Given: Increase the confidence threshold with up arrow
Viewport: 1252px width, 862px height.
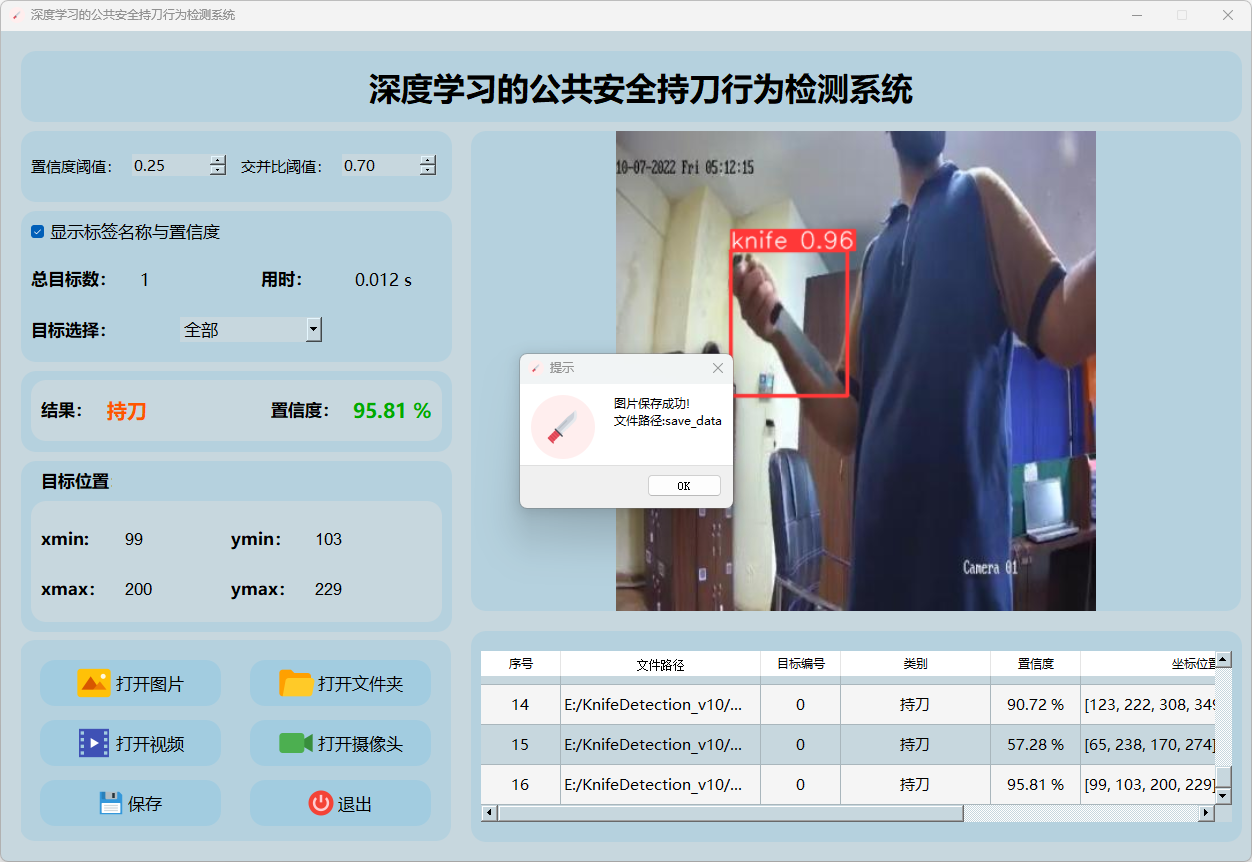Looking at the screenshot, I should click(x=218, y=160).
